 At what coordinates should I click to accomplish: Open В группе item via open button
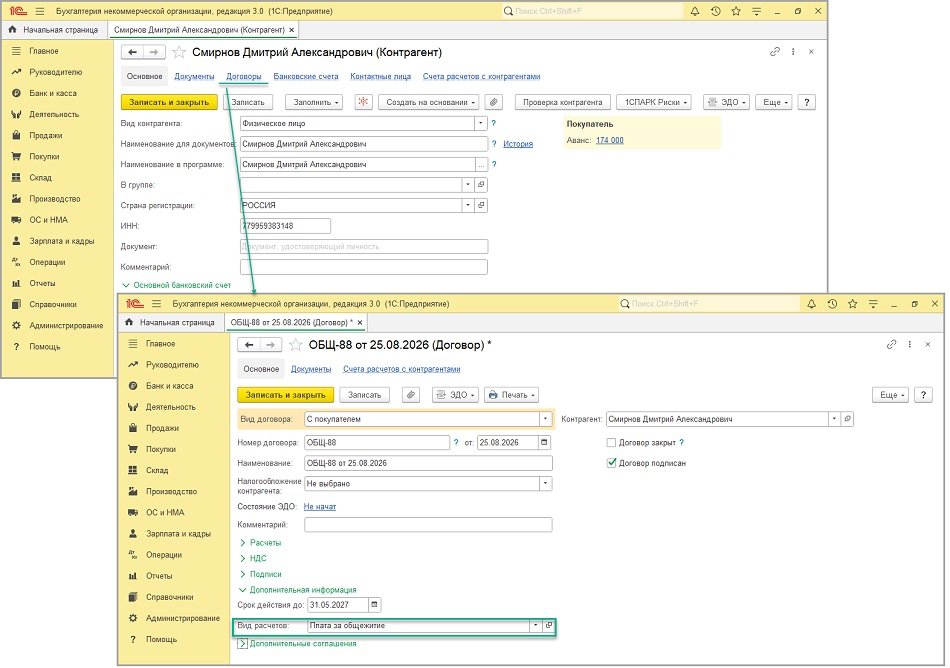pyautogui.click(x=481, y=185)
